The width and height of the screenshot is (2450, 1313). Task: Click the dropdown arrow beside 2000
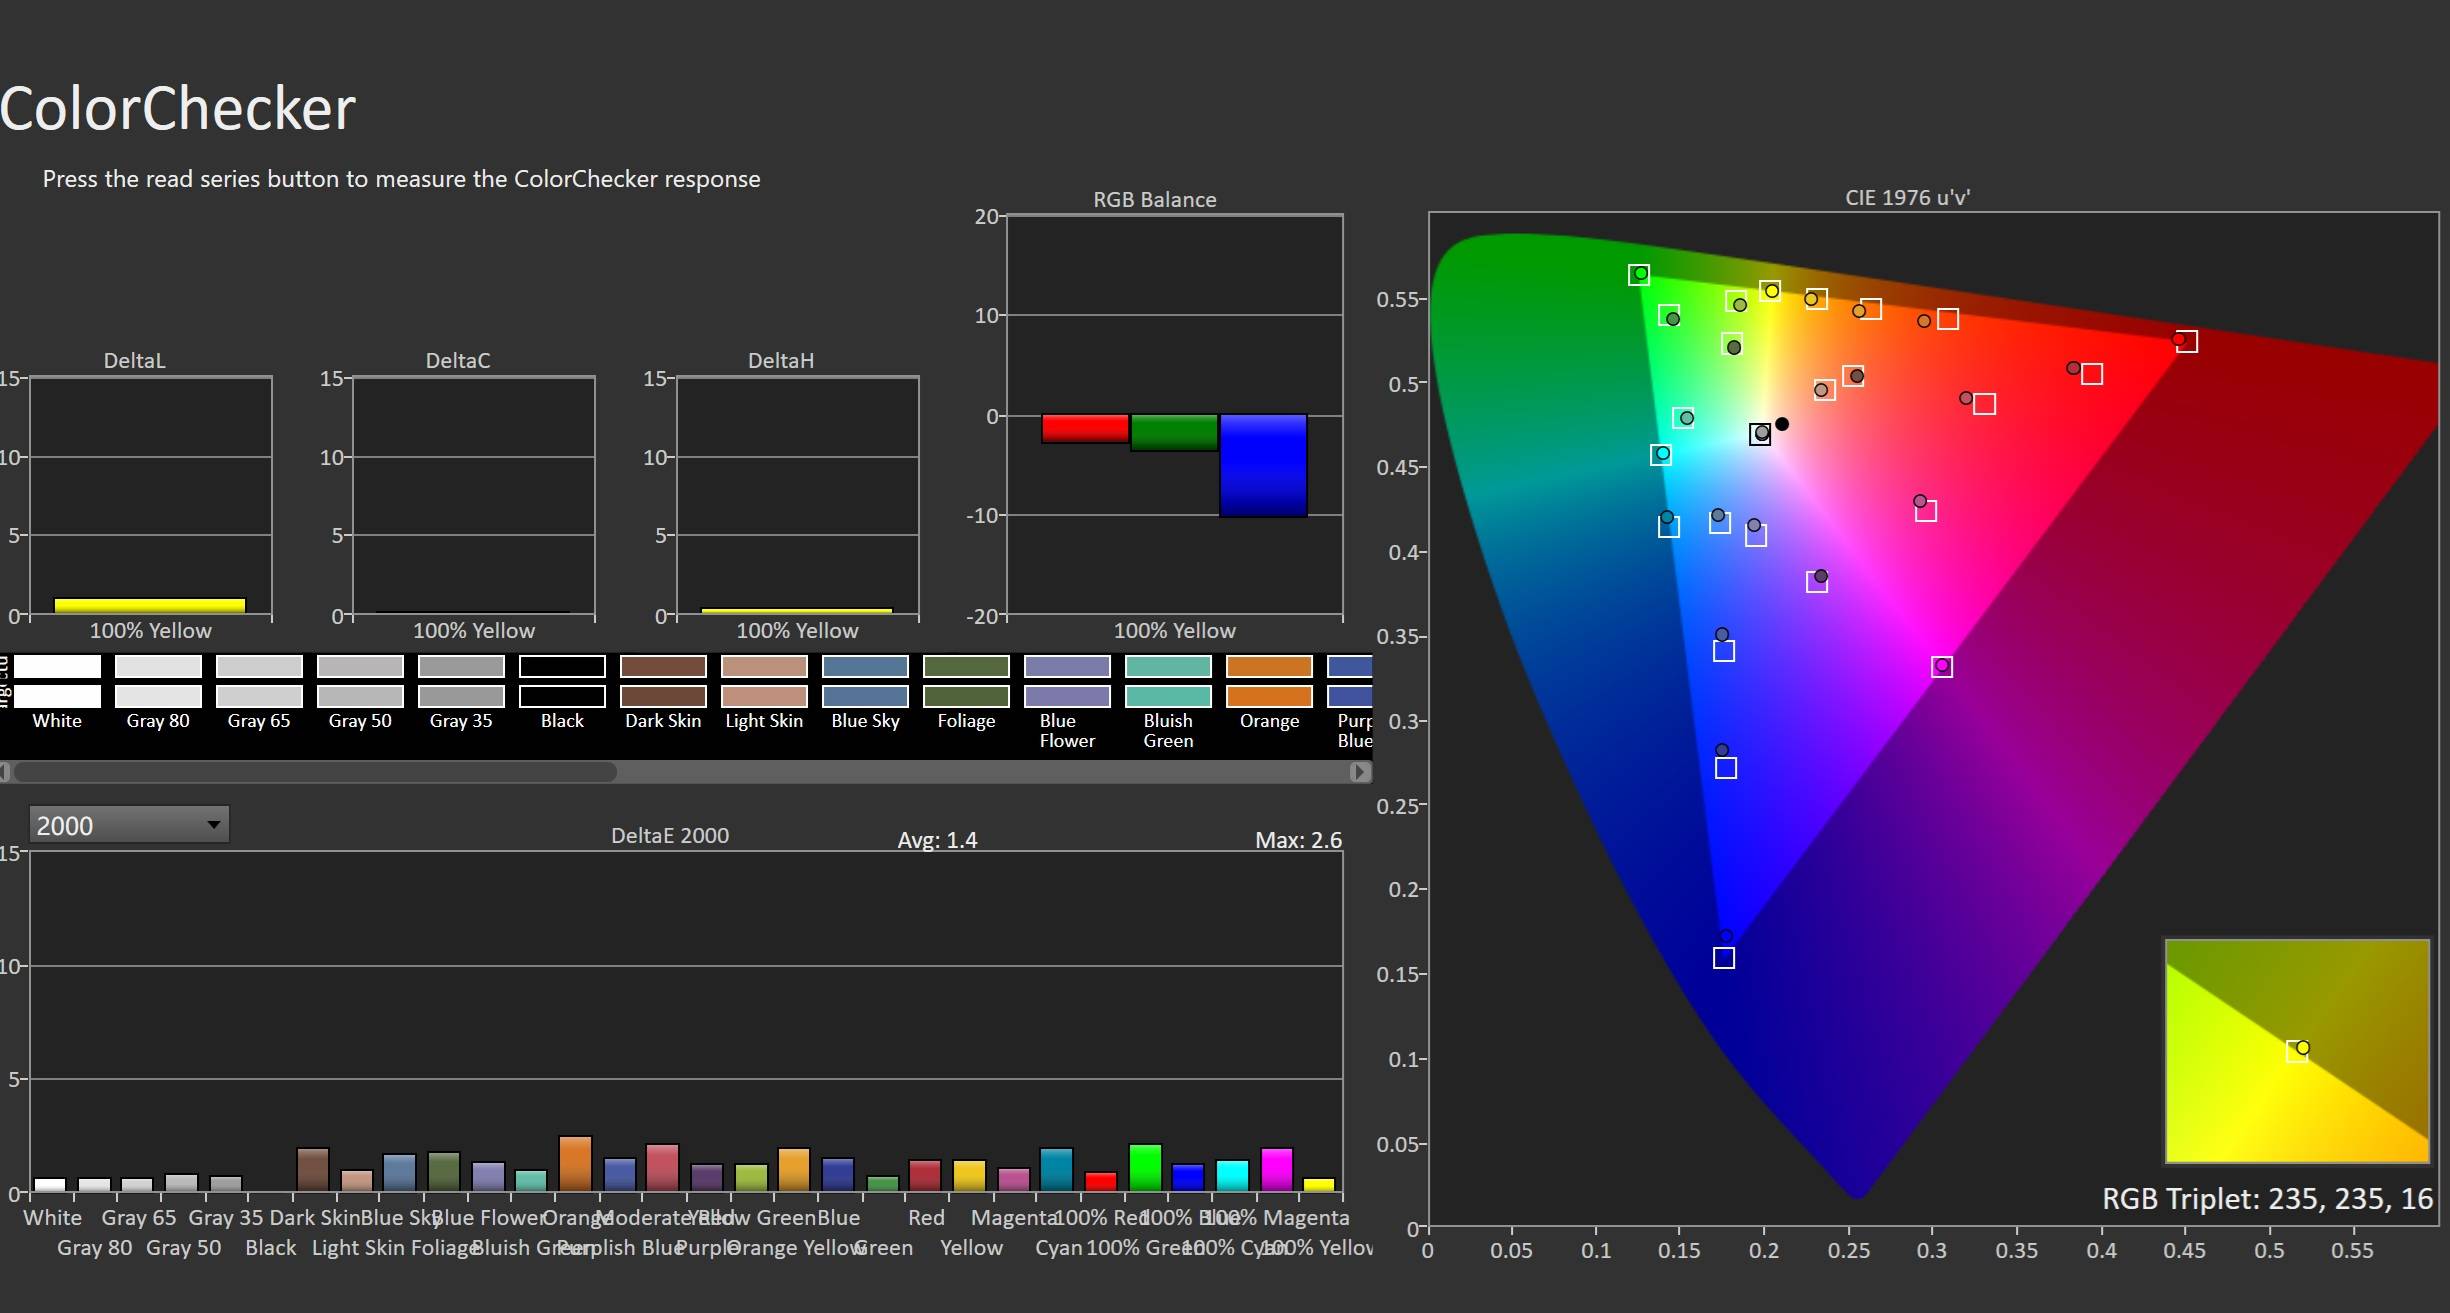point(213,825)
